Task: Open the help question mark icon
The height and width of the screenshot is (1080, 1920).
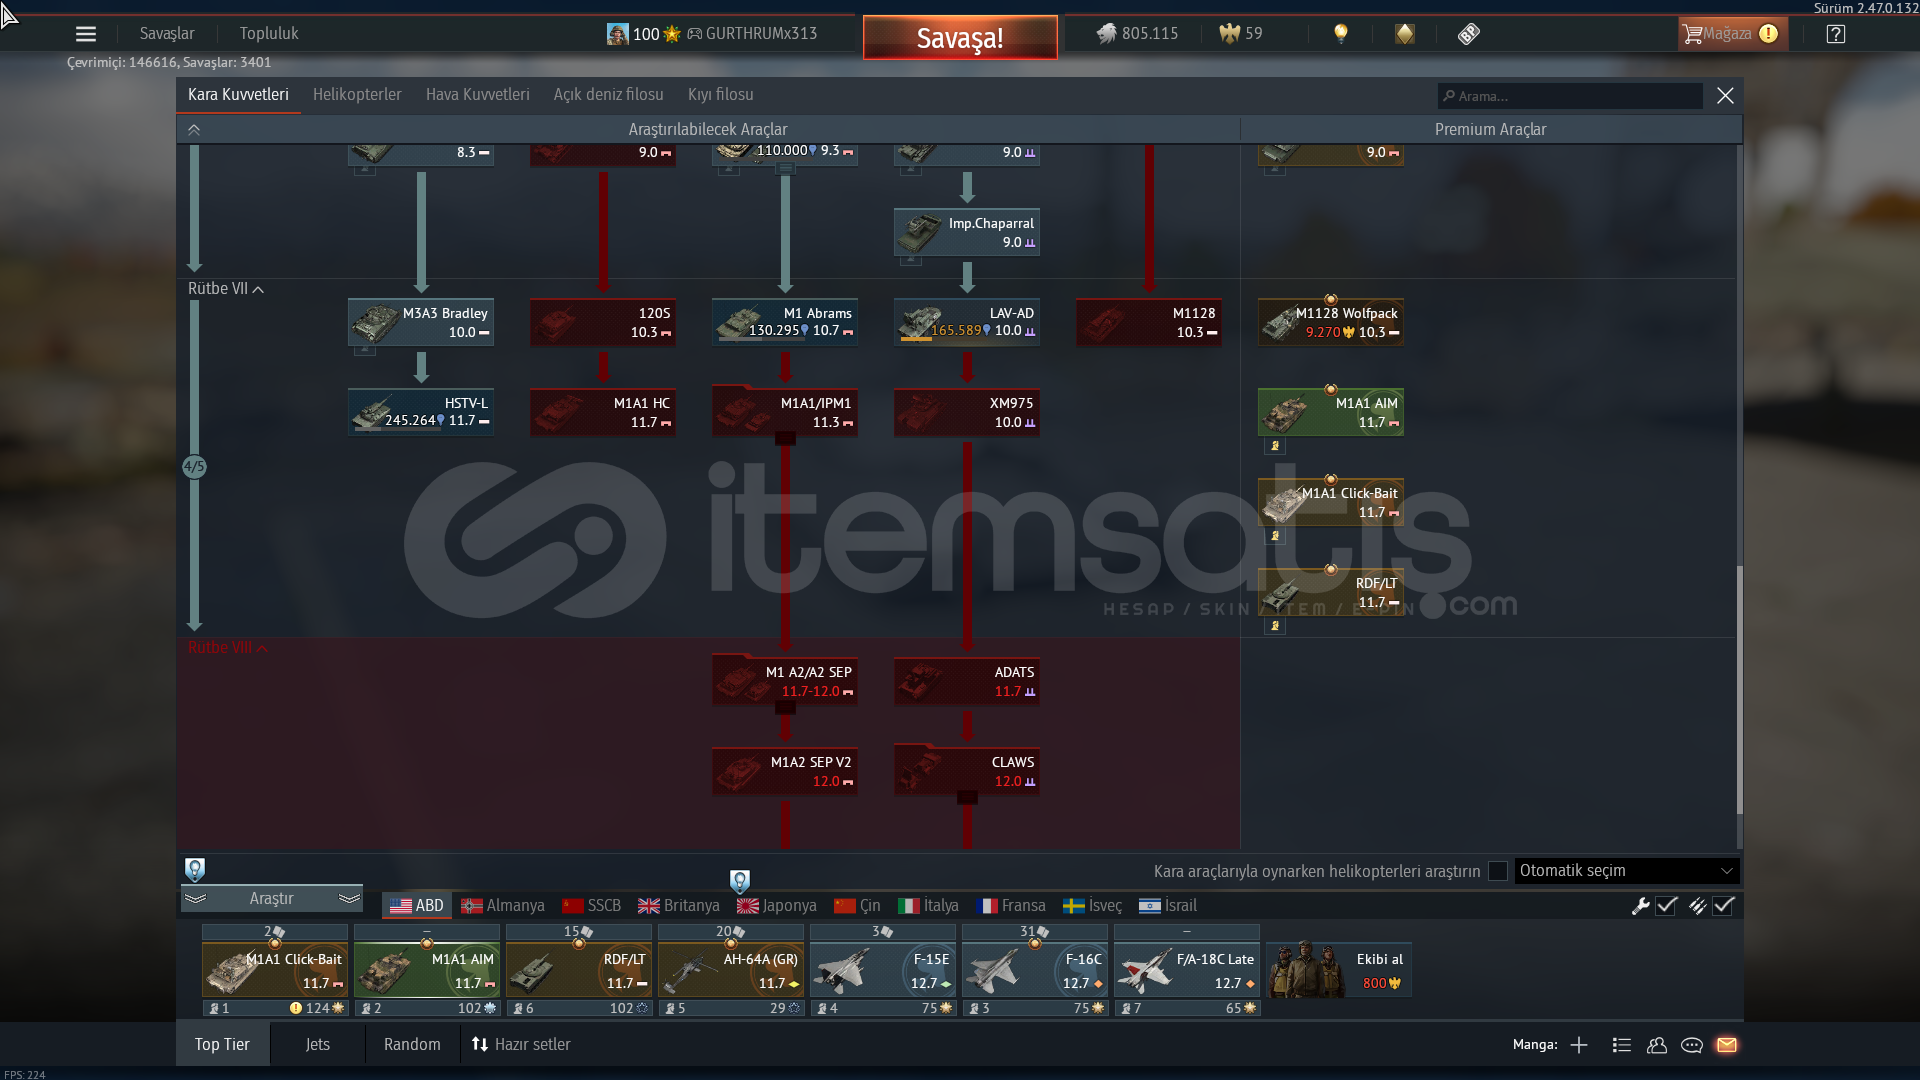Action: (x=1836, y=34)
